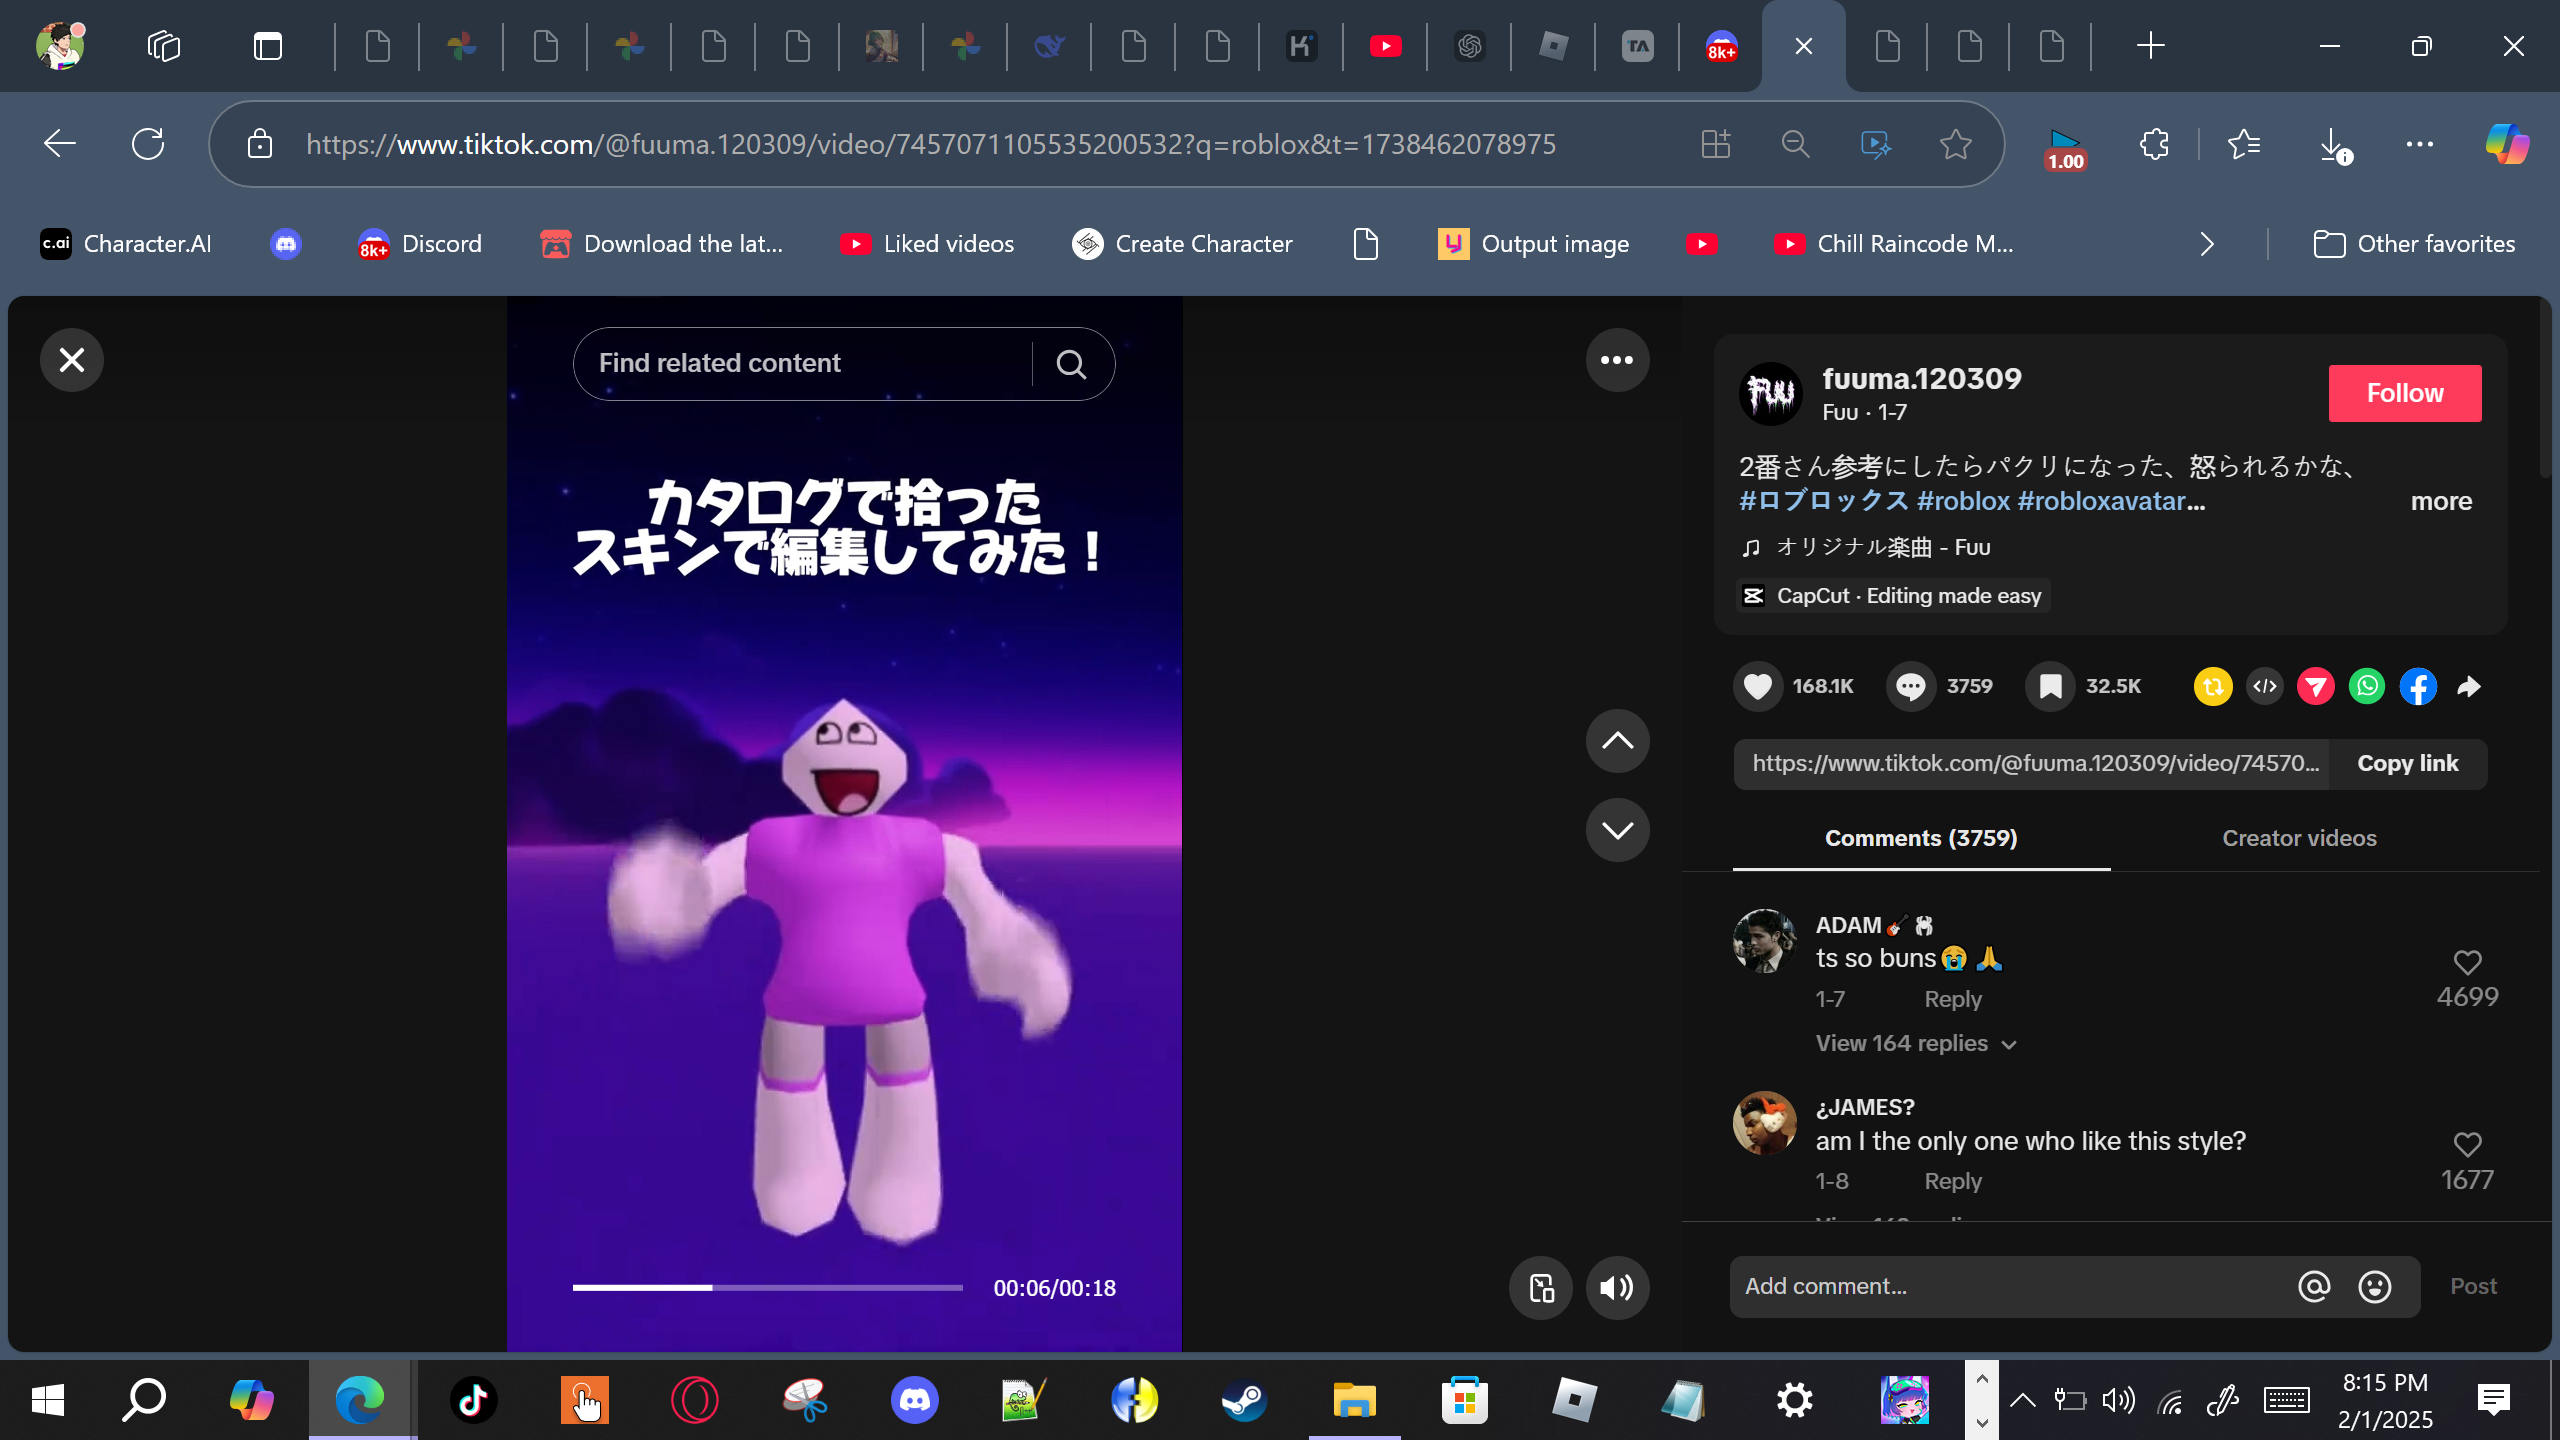
Task: Expand caption with more
Action: coord(2440,501)
